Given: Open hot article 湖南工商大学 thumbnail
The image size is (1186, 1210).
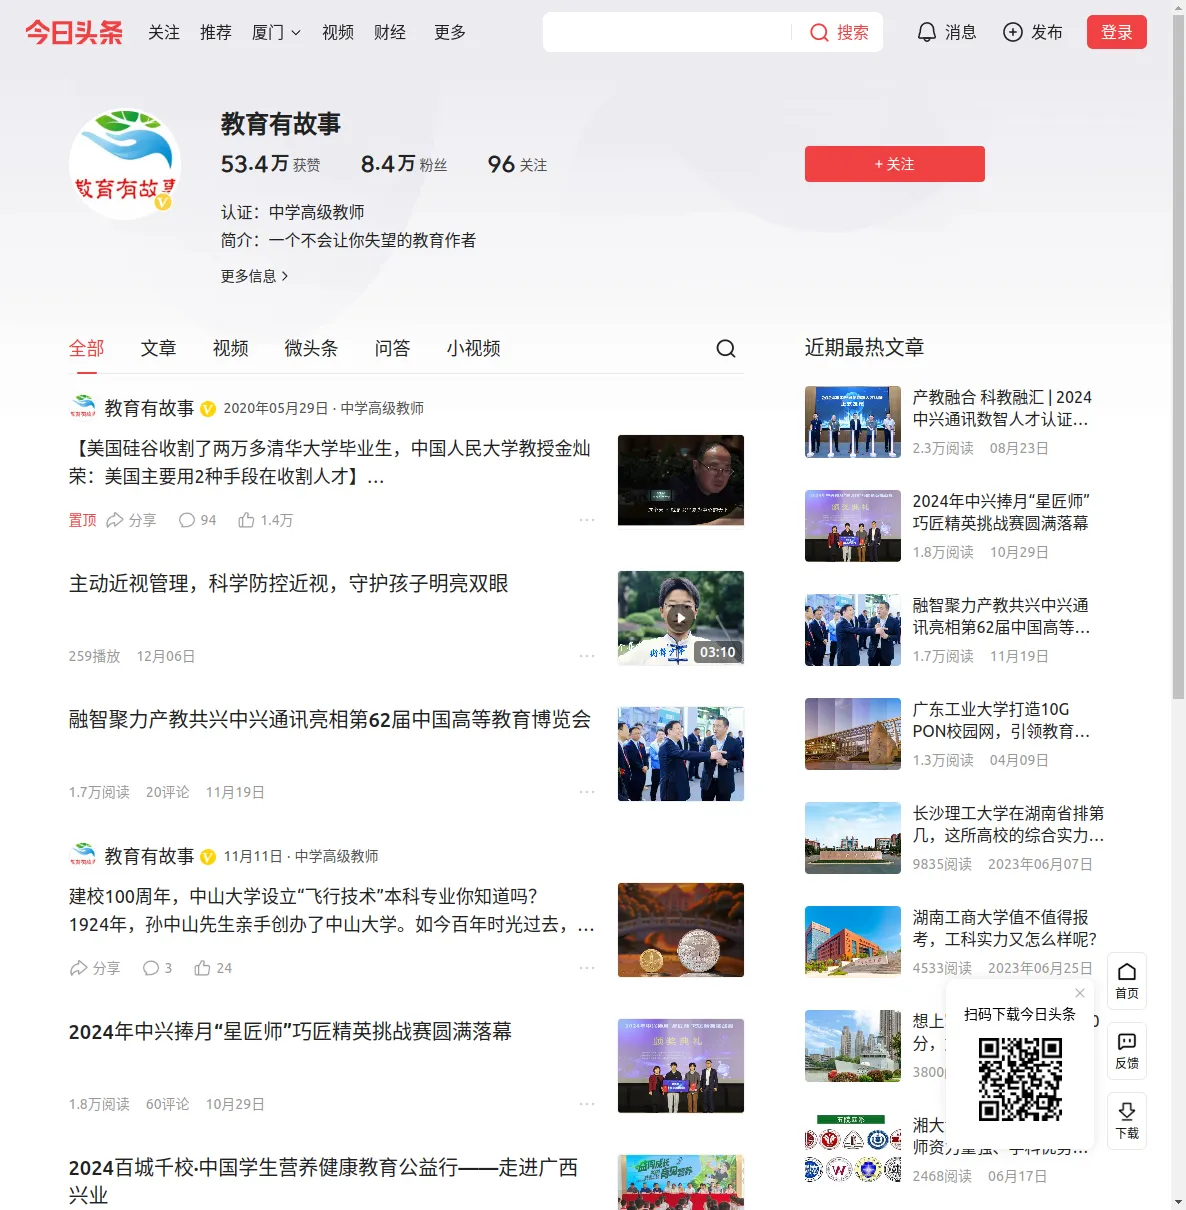Looking at the screenshot, I should coord(853,942).
